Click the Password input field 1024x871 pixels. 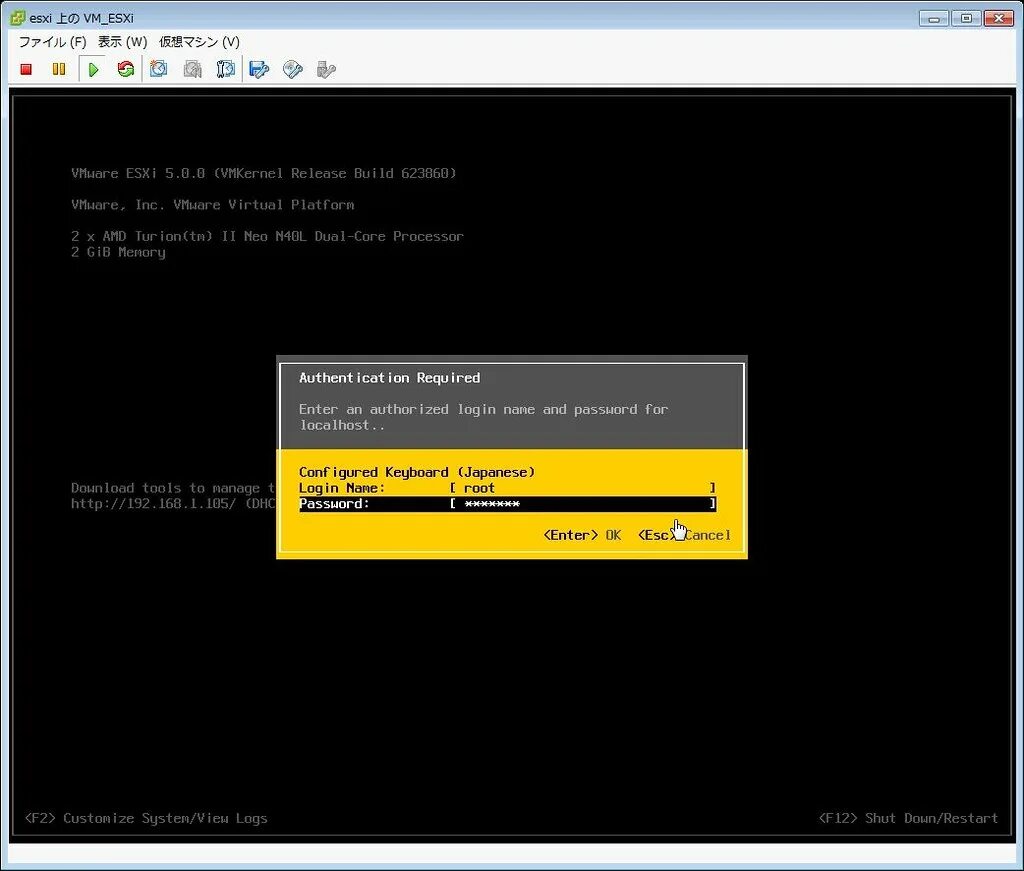pyautogui.click(x=583, y=504)
